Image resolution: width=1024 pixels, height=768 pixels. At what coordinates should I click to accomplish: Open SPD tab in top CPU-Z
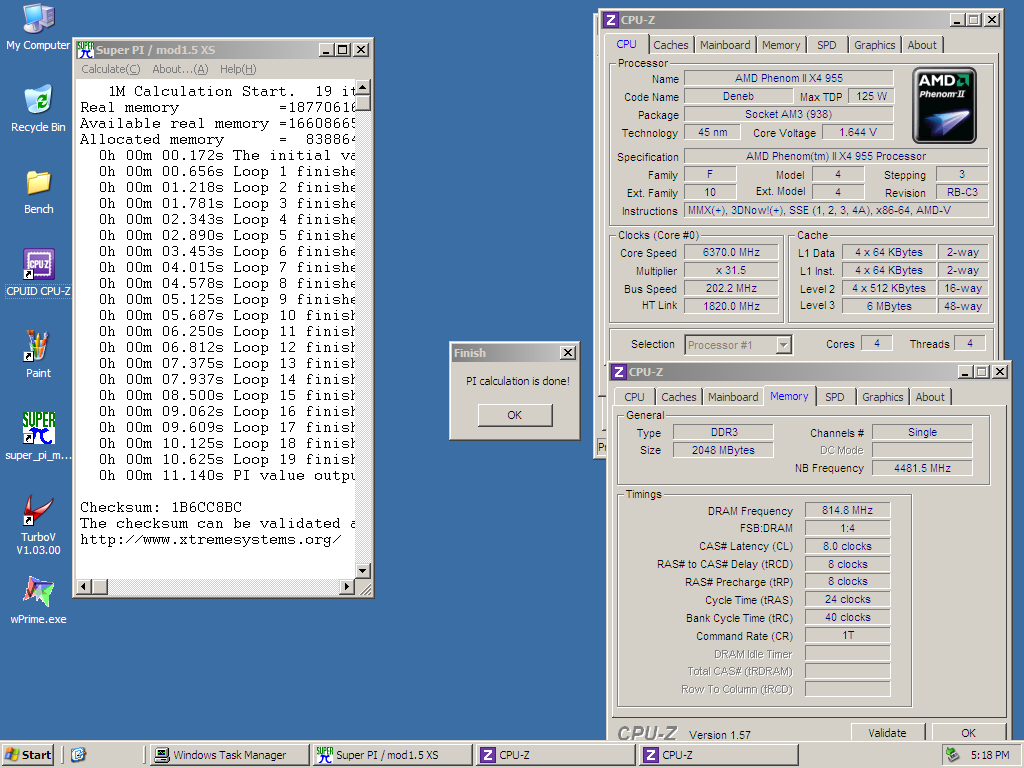[x=826, y=45]
